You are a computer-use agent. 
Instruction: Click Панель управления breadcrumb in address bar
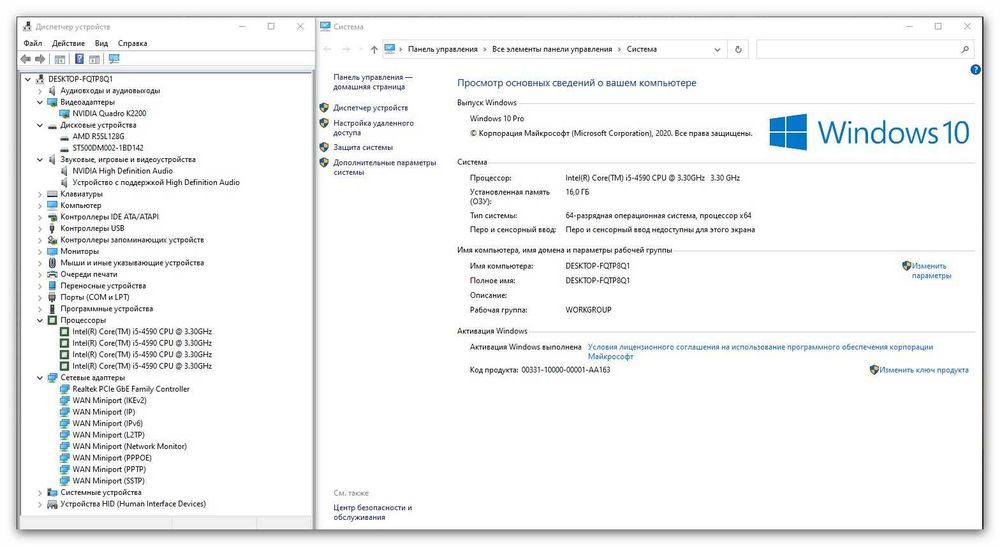pos(443,49)
